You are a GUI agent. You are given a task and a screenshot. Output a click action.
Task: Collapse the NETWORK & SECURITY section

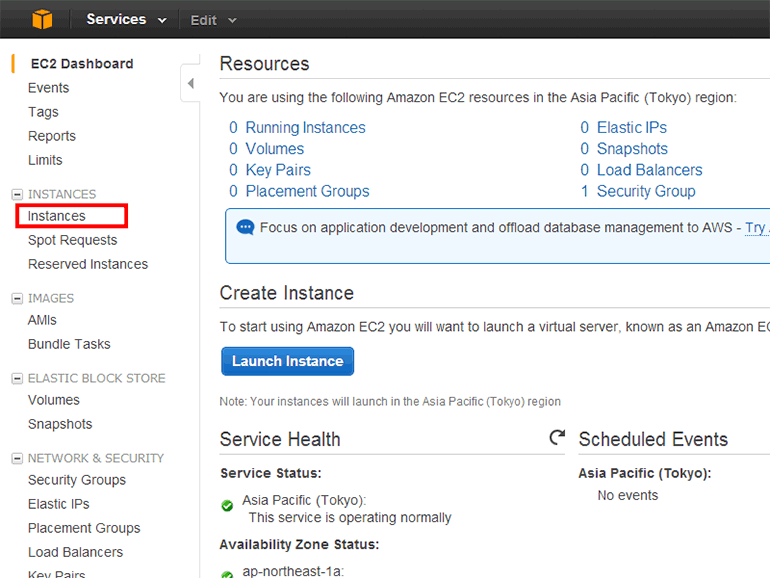pyautogui.click(x=17, y=458)
